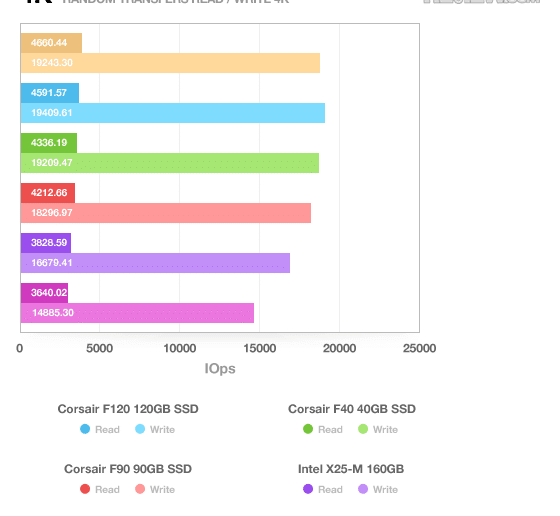Toggle Read label under Corsair F120
This screenshot has height=516, width=560.
(x=107, y=430)
